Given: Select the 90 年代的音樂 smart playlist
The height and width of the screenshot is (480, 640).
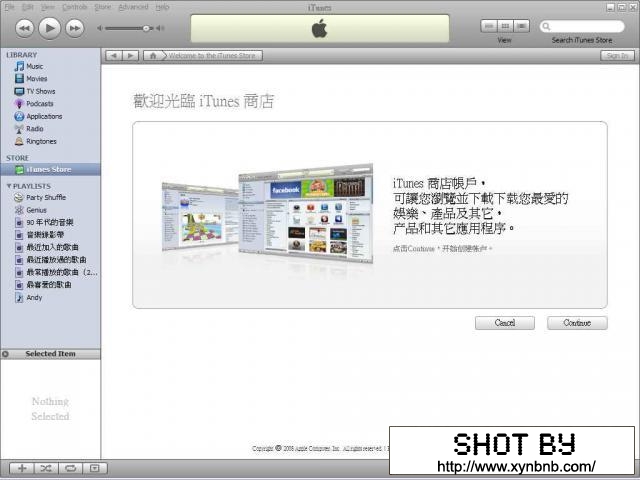Looking at the screenshot, I should click(x=49, y=222).
